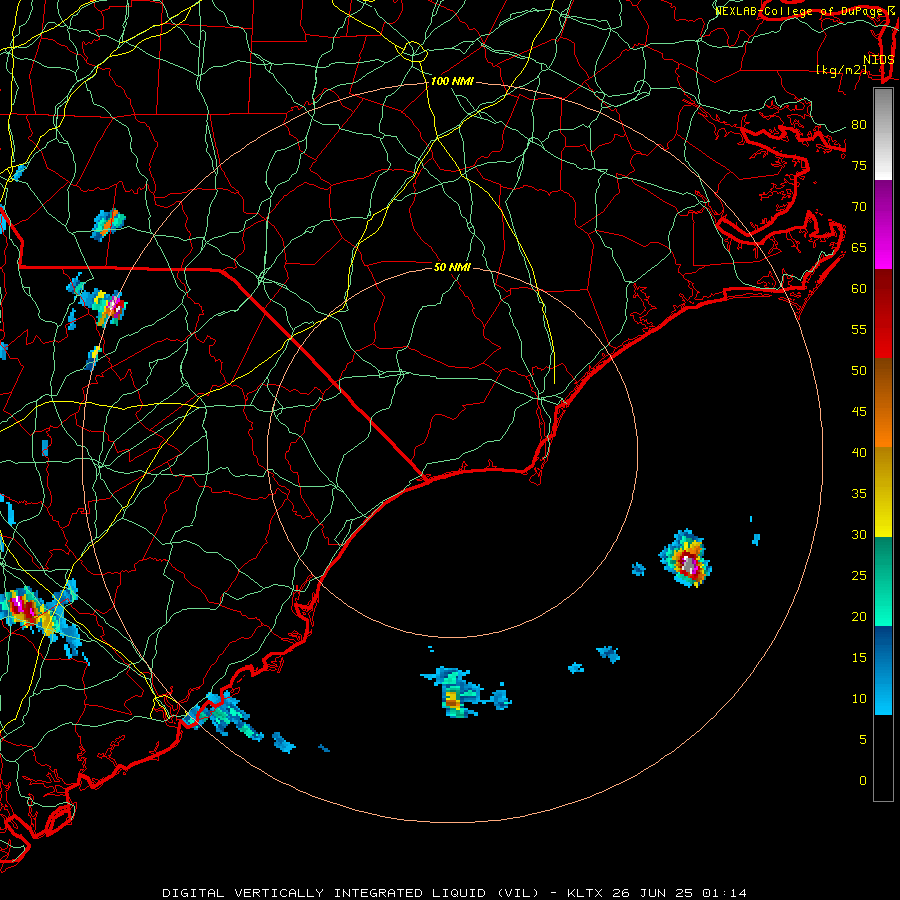
Task: Click the scale value 45
Action: coord(859,412)
